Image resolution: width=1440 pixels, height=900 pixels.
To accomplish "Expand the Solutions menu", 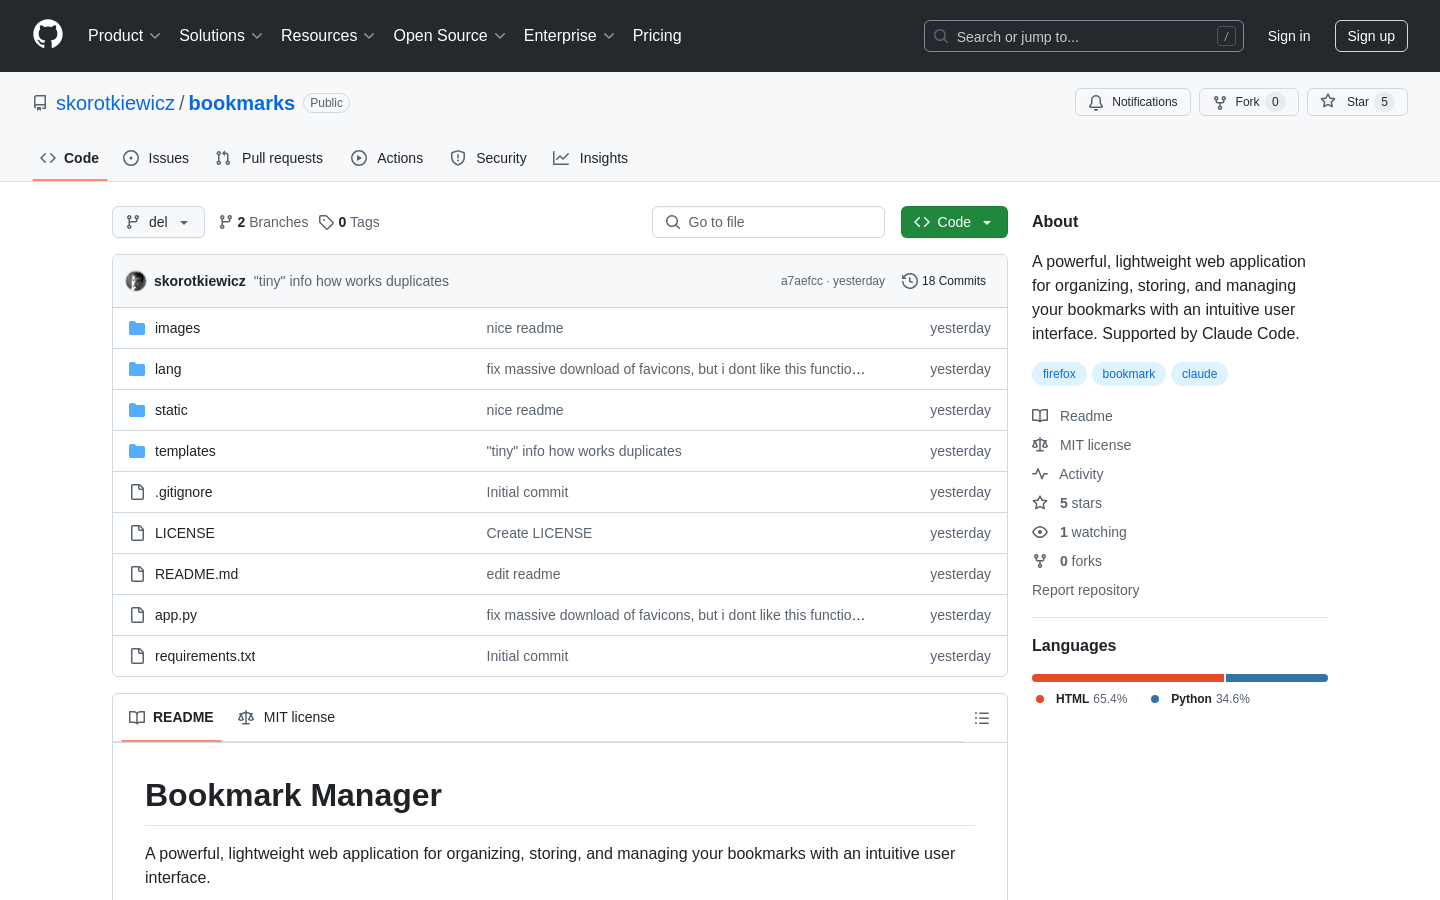I will 221,35.
